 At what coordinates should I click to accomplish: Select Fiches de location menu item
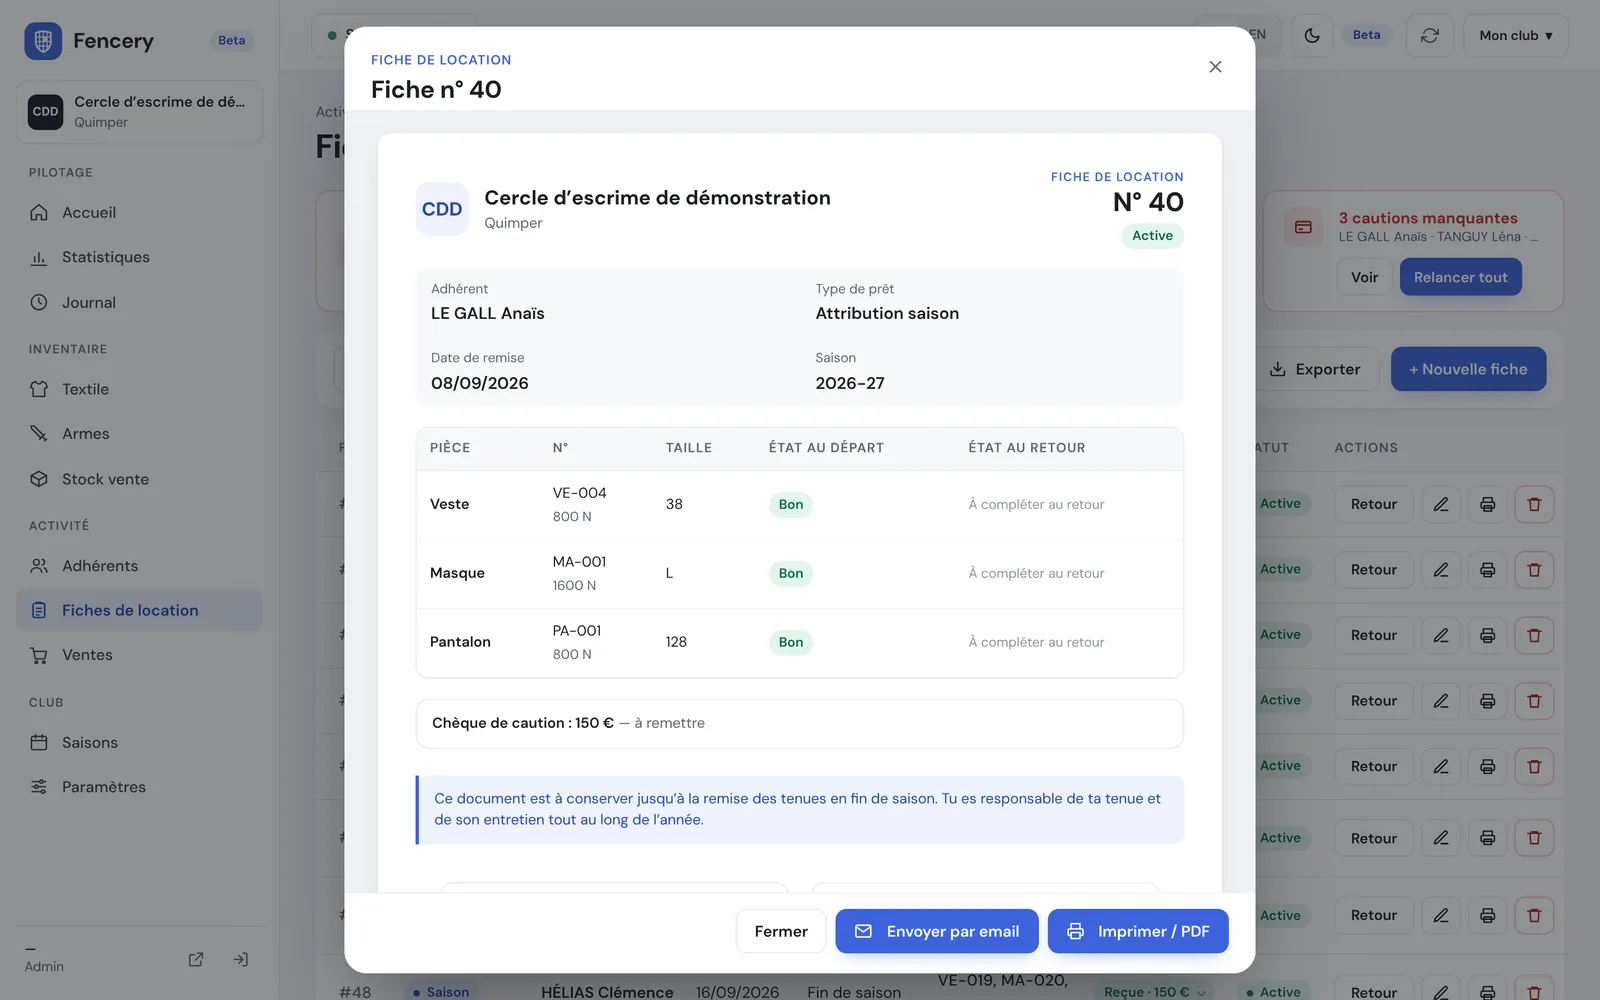click(139, 610)
